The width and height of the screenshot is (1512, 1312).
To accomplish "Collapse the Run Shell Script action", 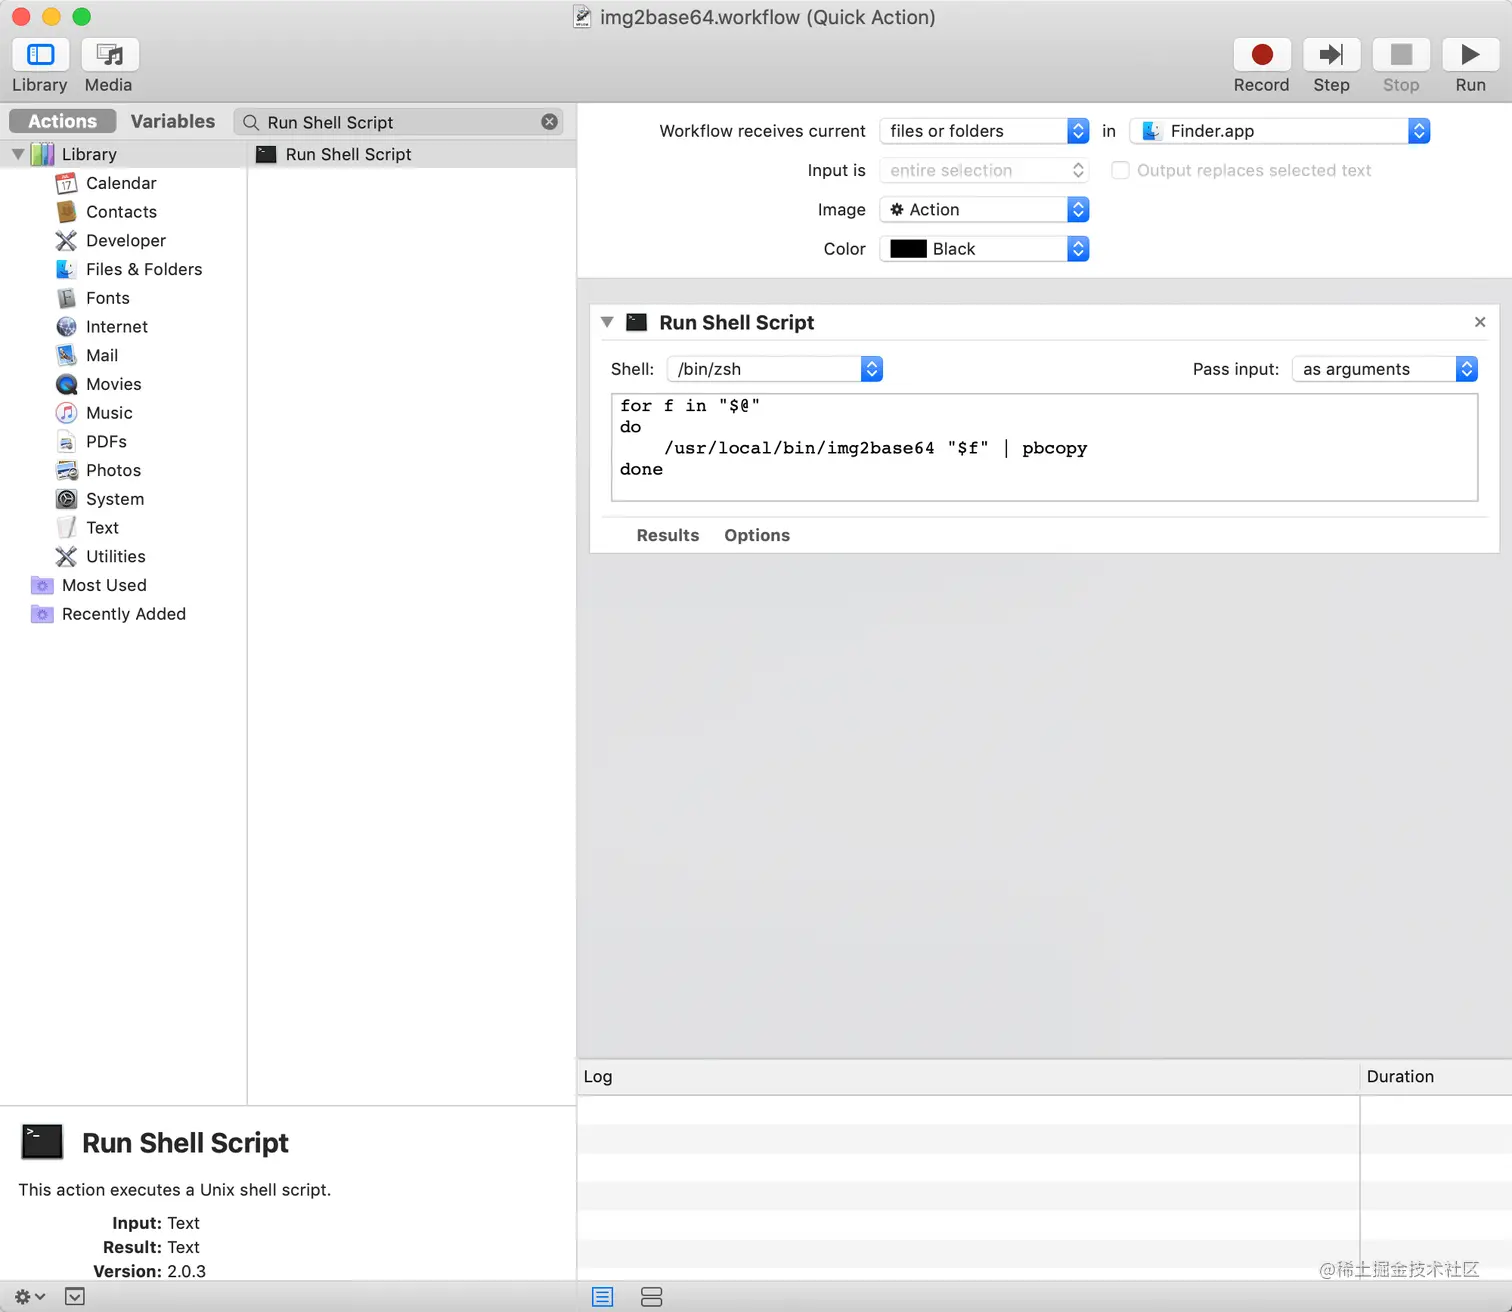I will click(x=607, y=322).
